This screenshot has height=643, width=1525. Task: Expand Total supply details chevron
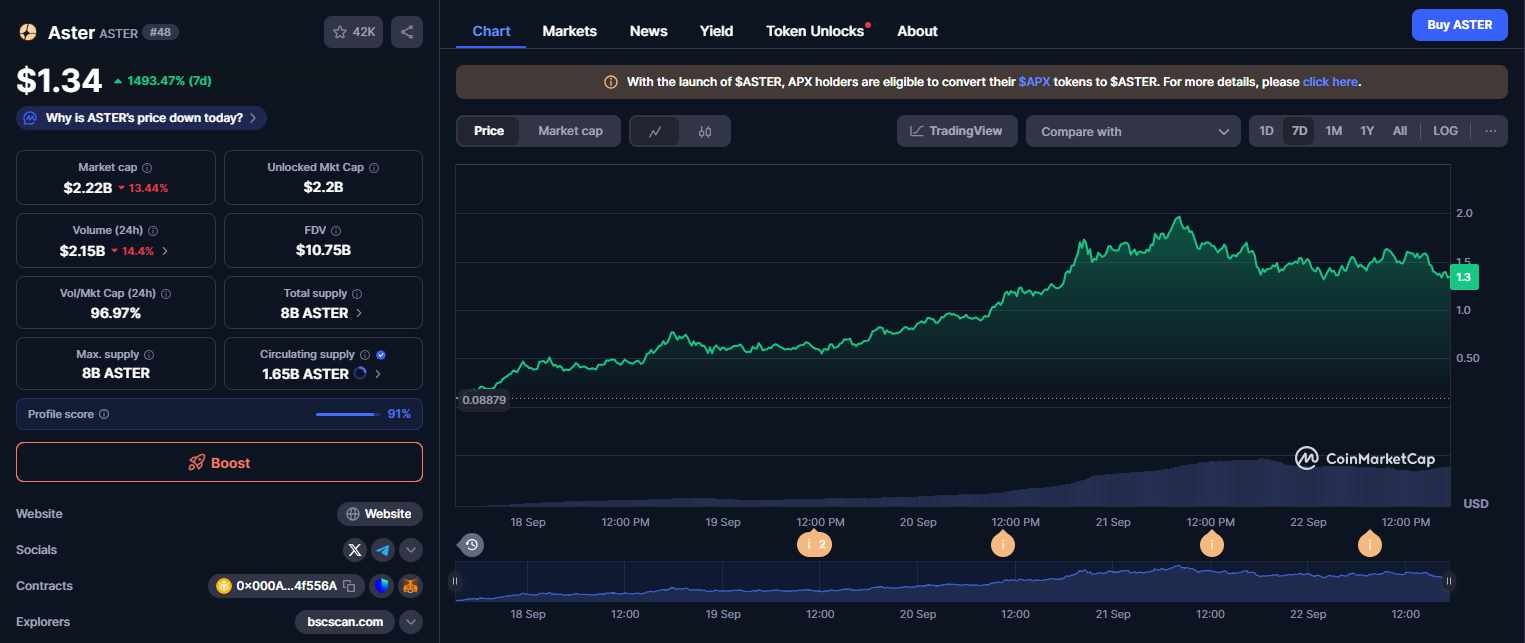point(359,313)
